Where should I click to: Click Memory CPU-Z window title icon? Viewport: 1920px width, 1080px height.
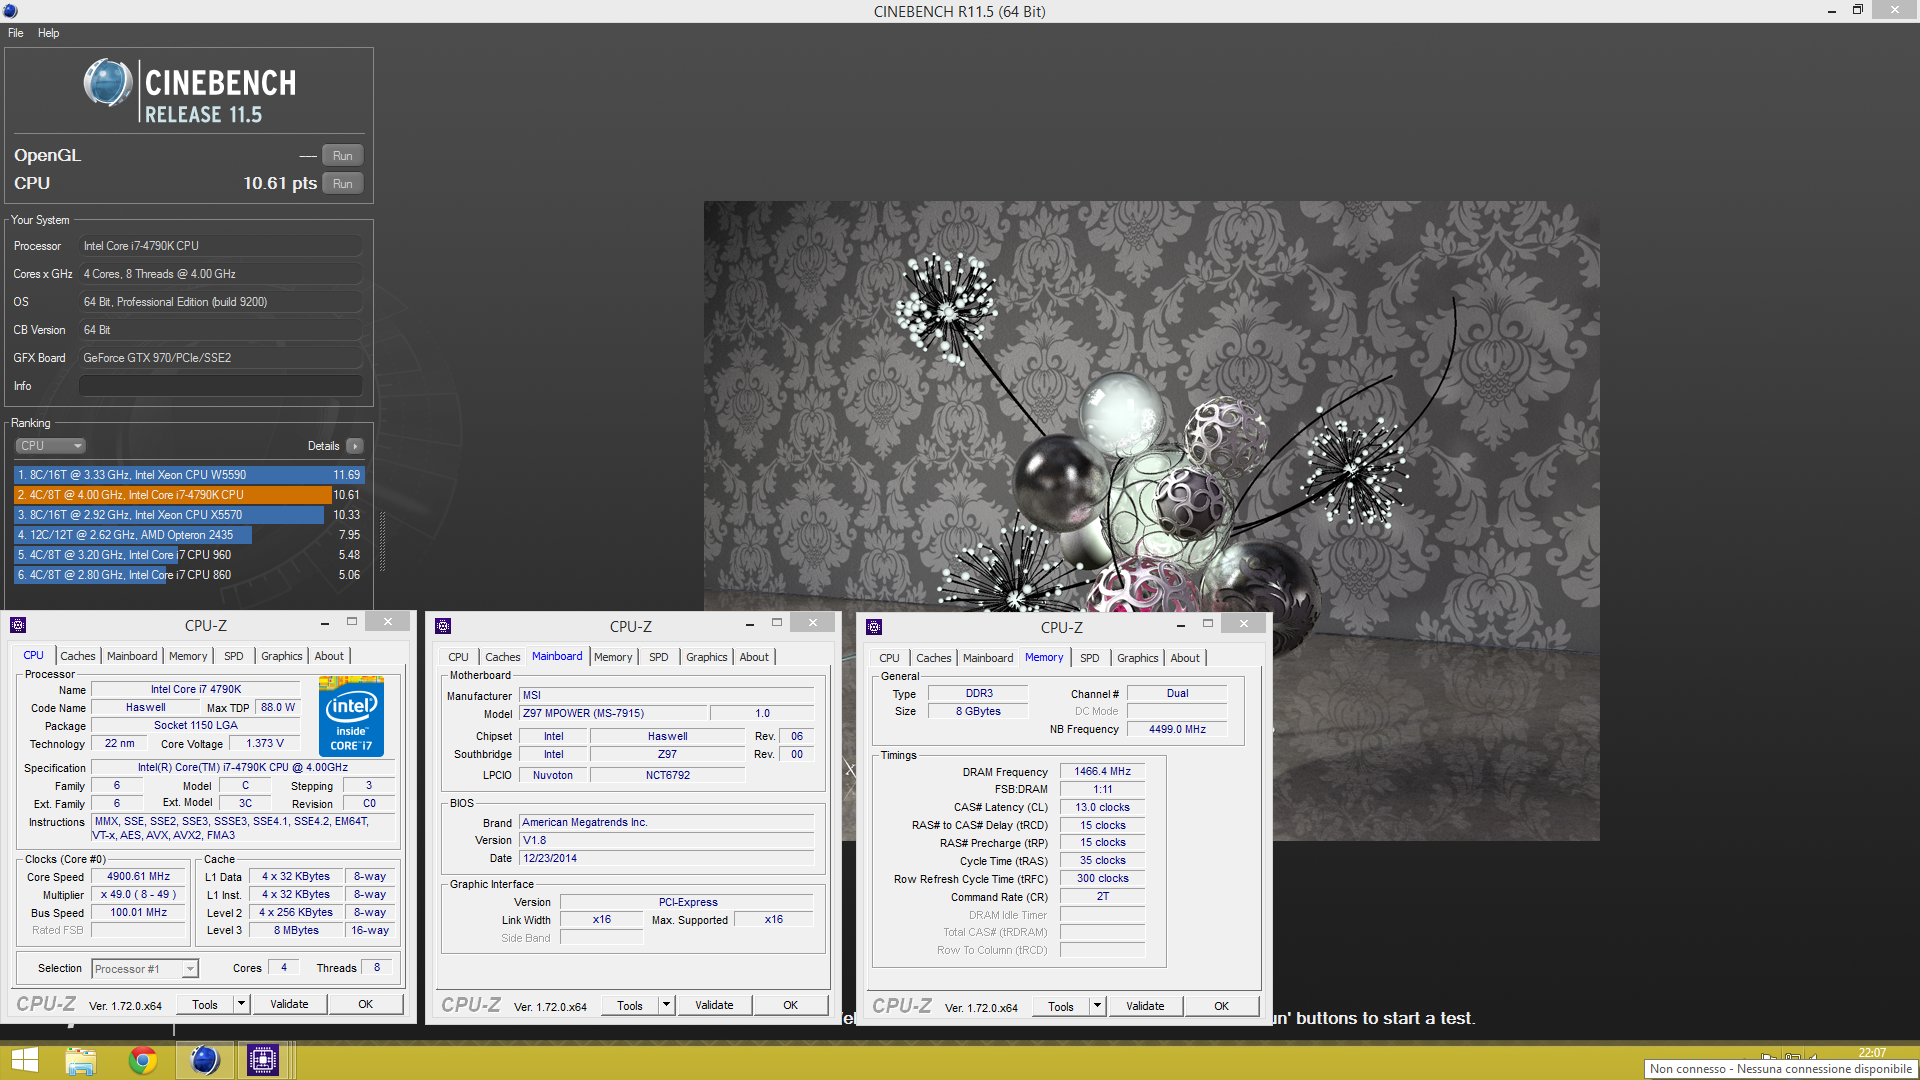[874, 627]
